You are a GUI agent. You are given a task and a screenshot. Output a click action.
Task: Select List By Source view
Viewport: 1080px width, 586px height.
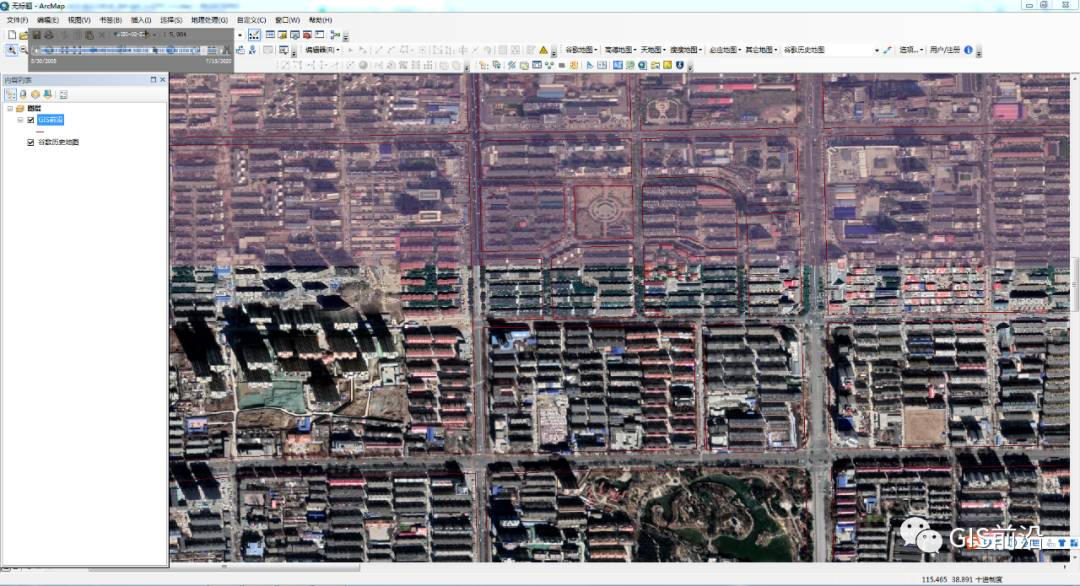click(x=23, y=94)
